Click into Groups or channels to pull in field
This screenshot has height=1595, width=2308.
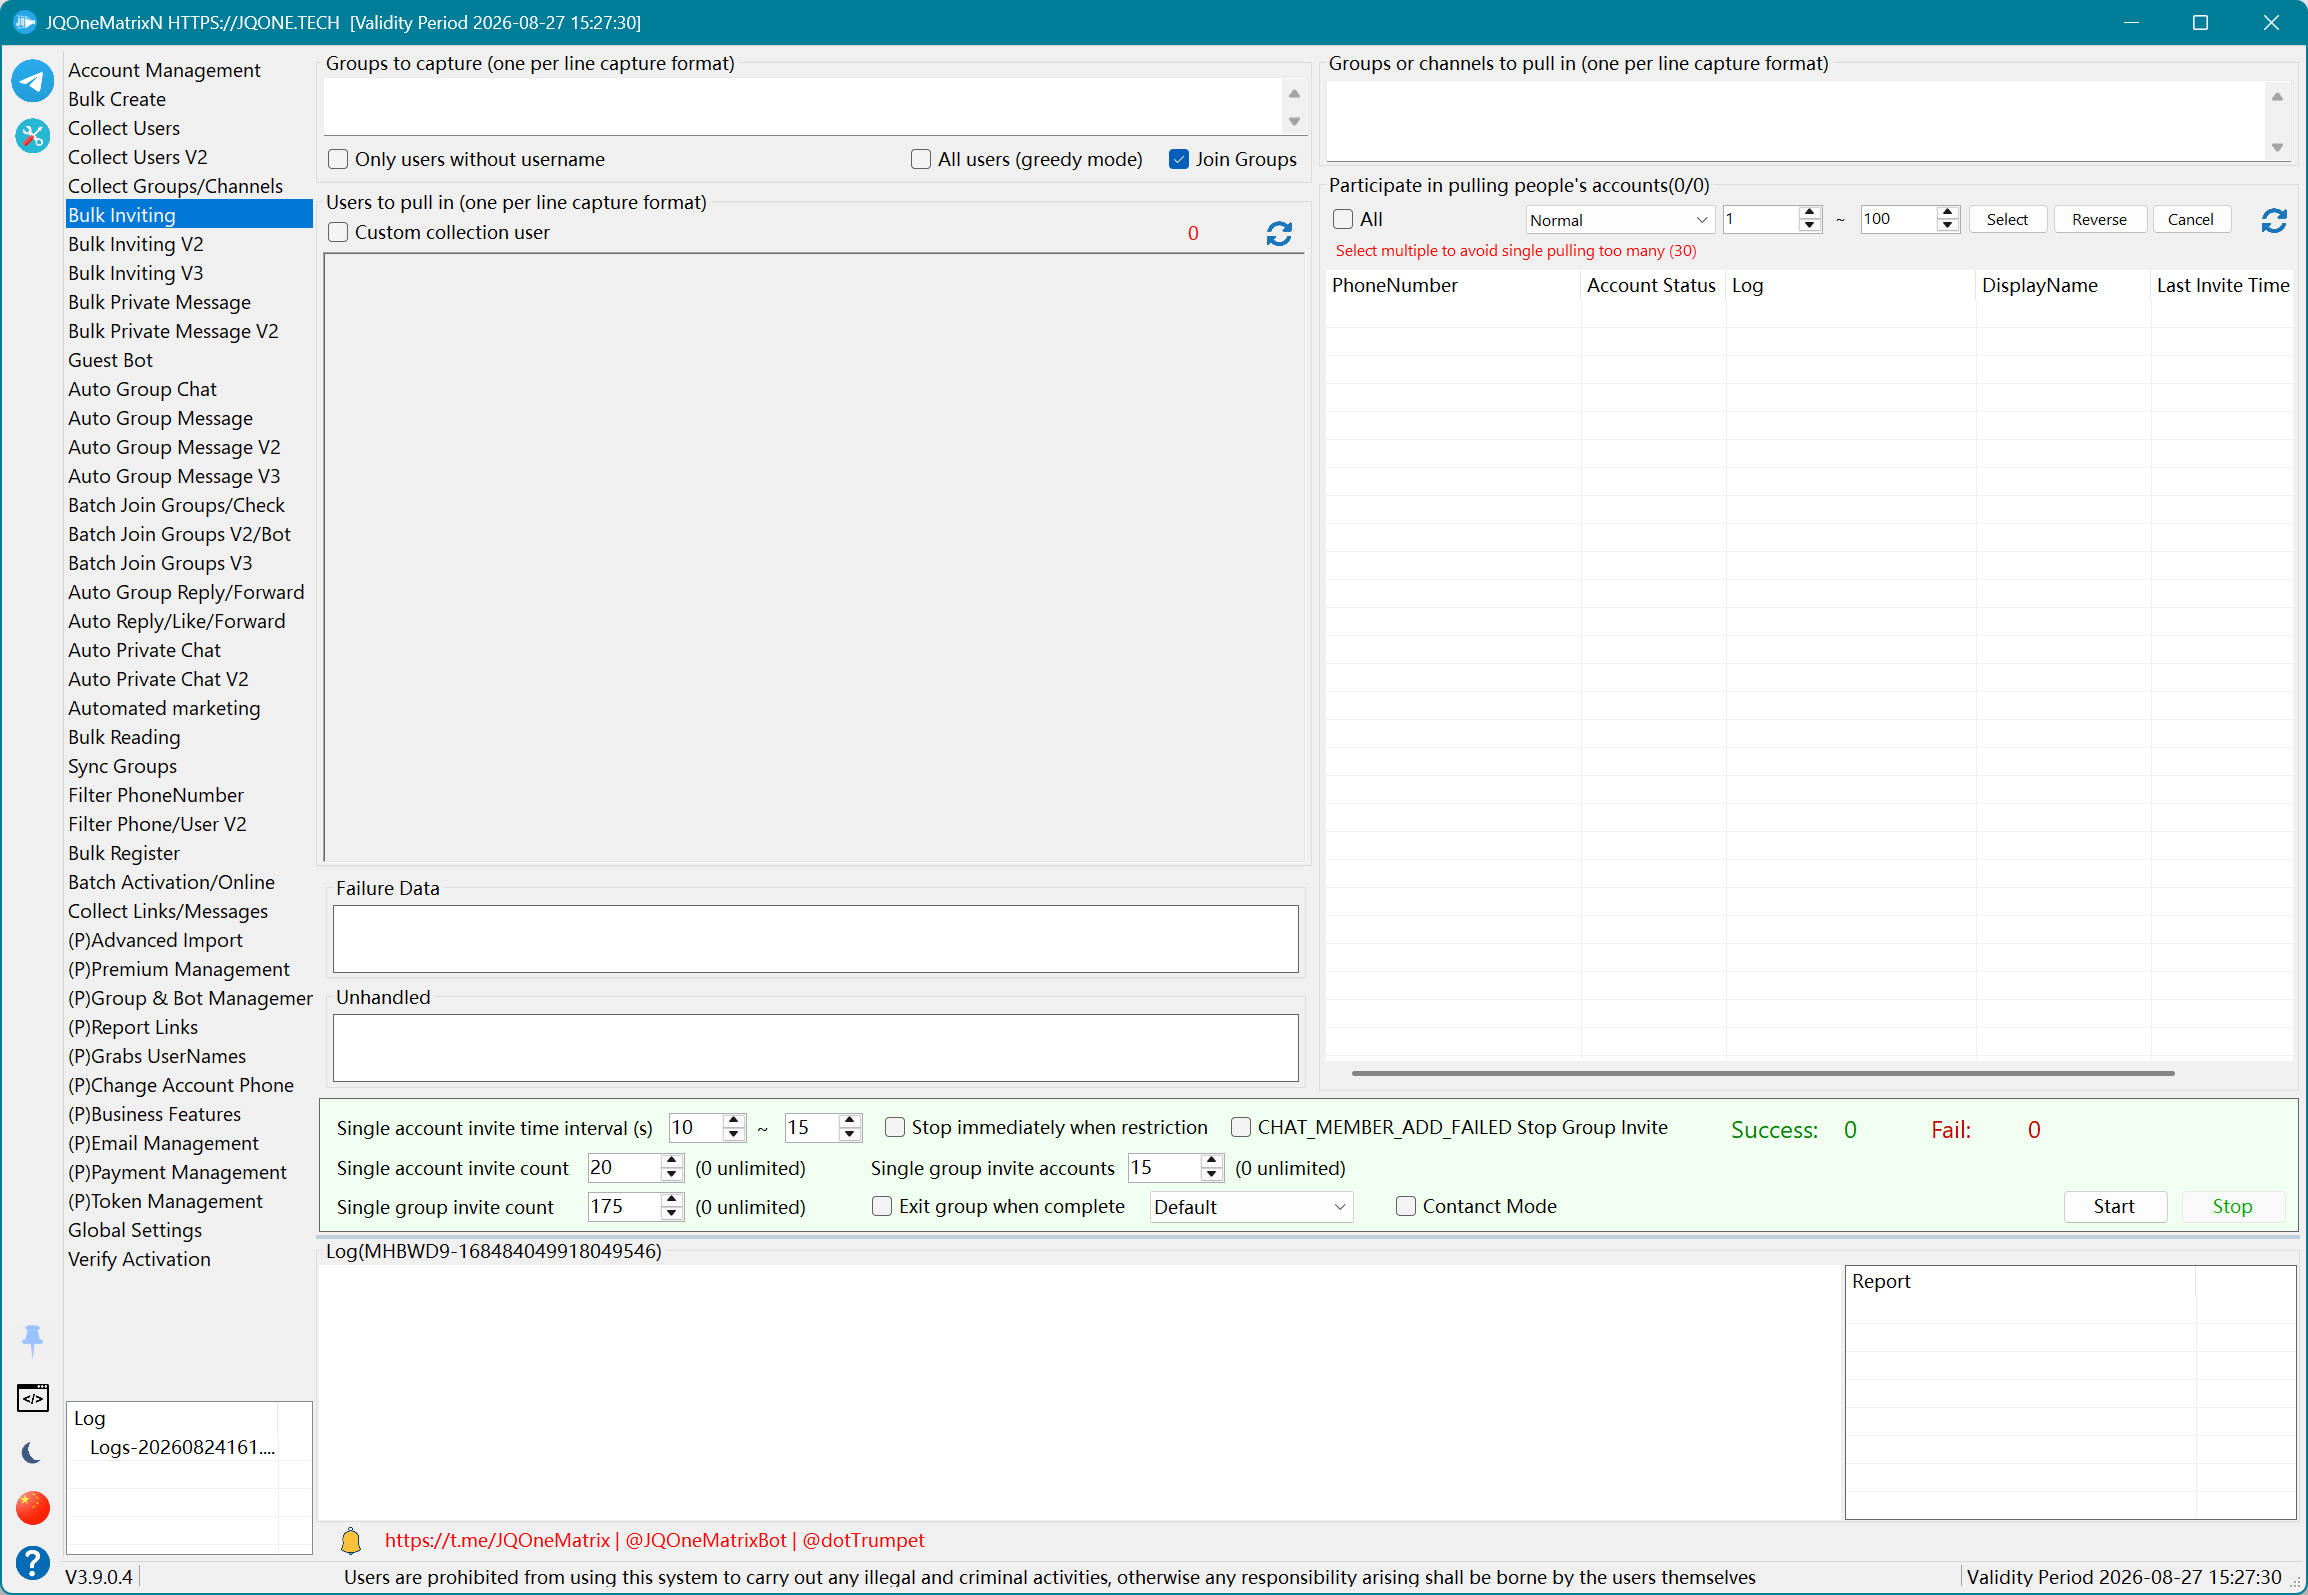coord(1796,120)
